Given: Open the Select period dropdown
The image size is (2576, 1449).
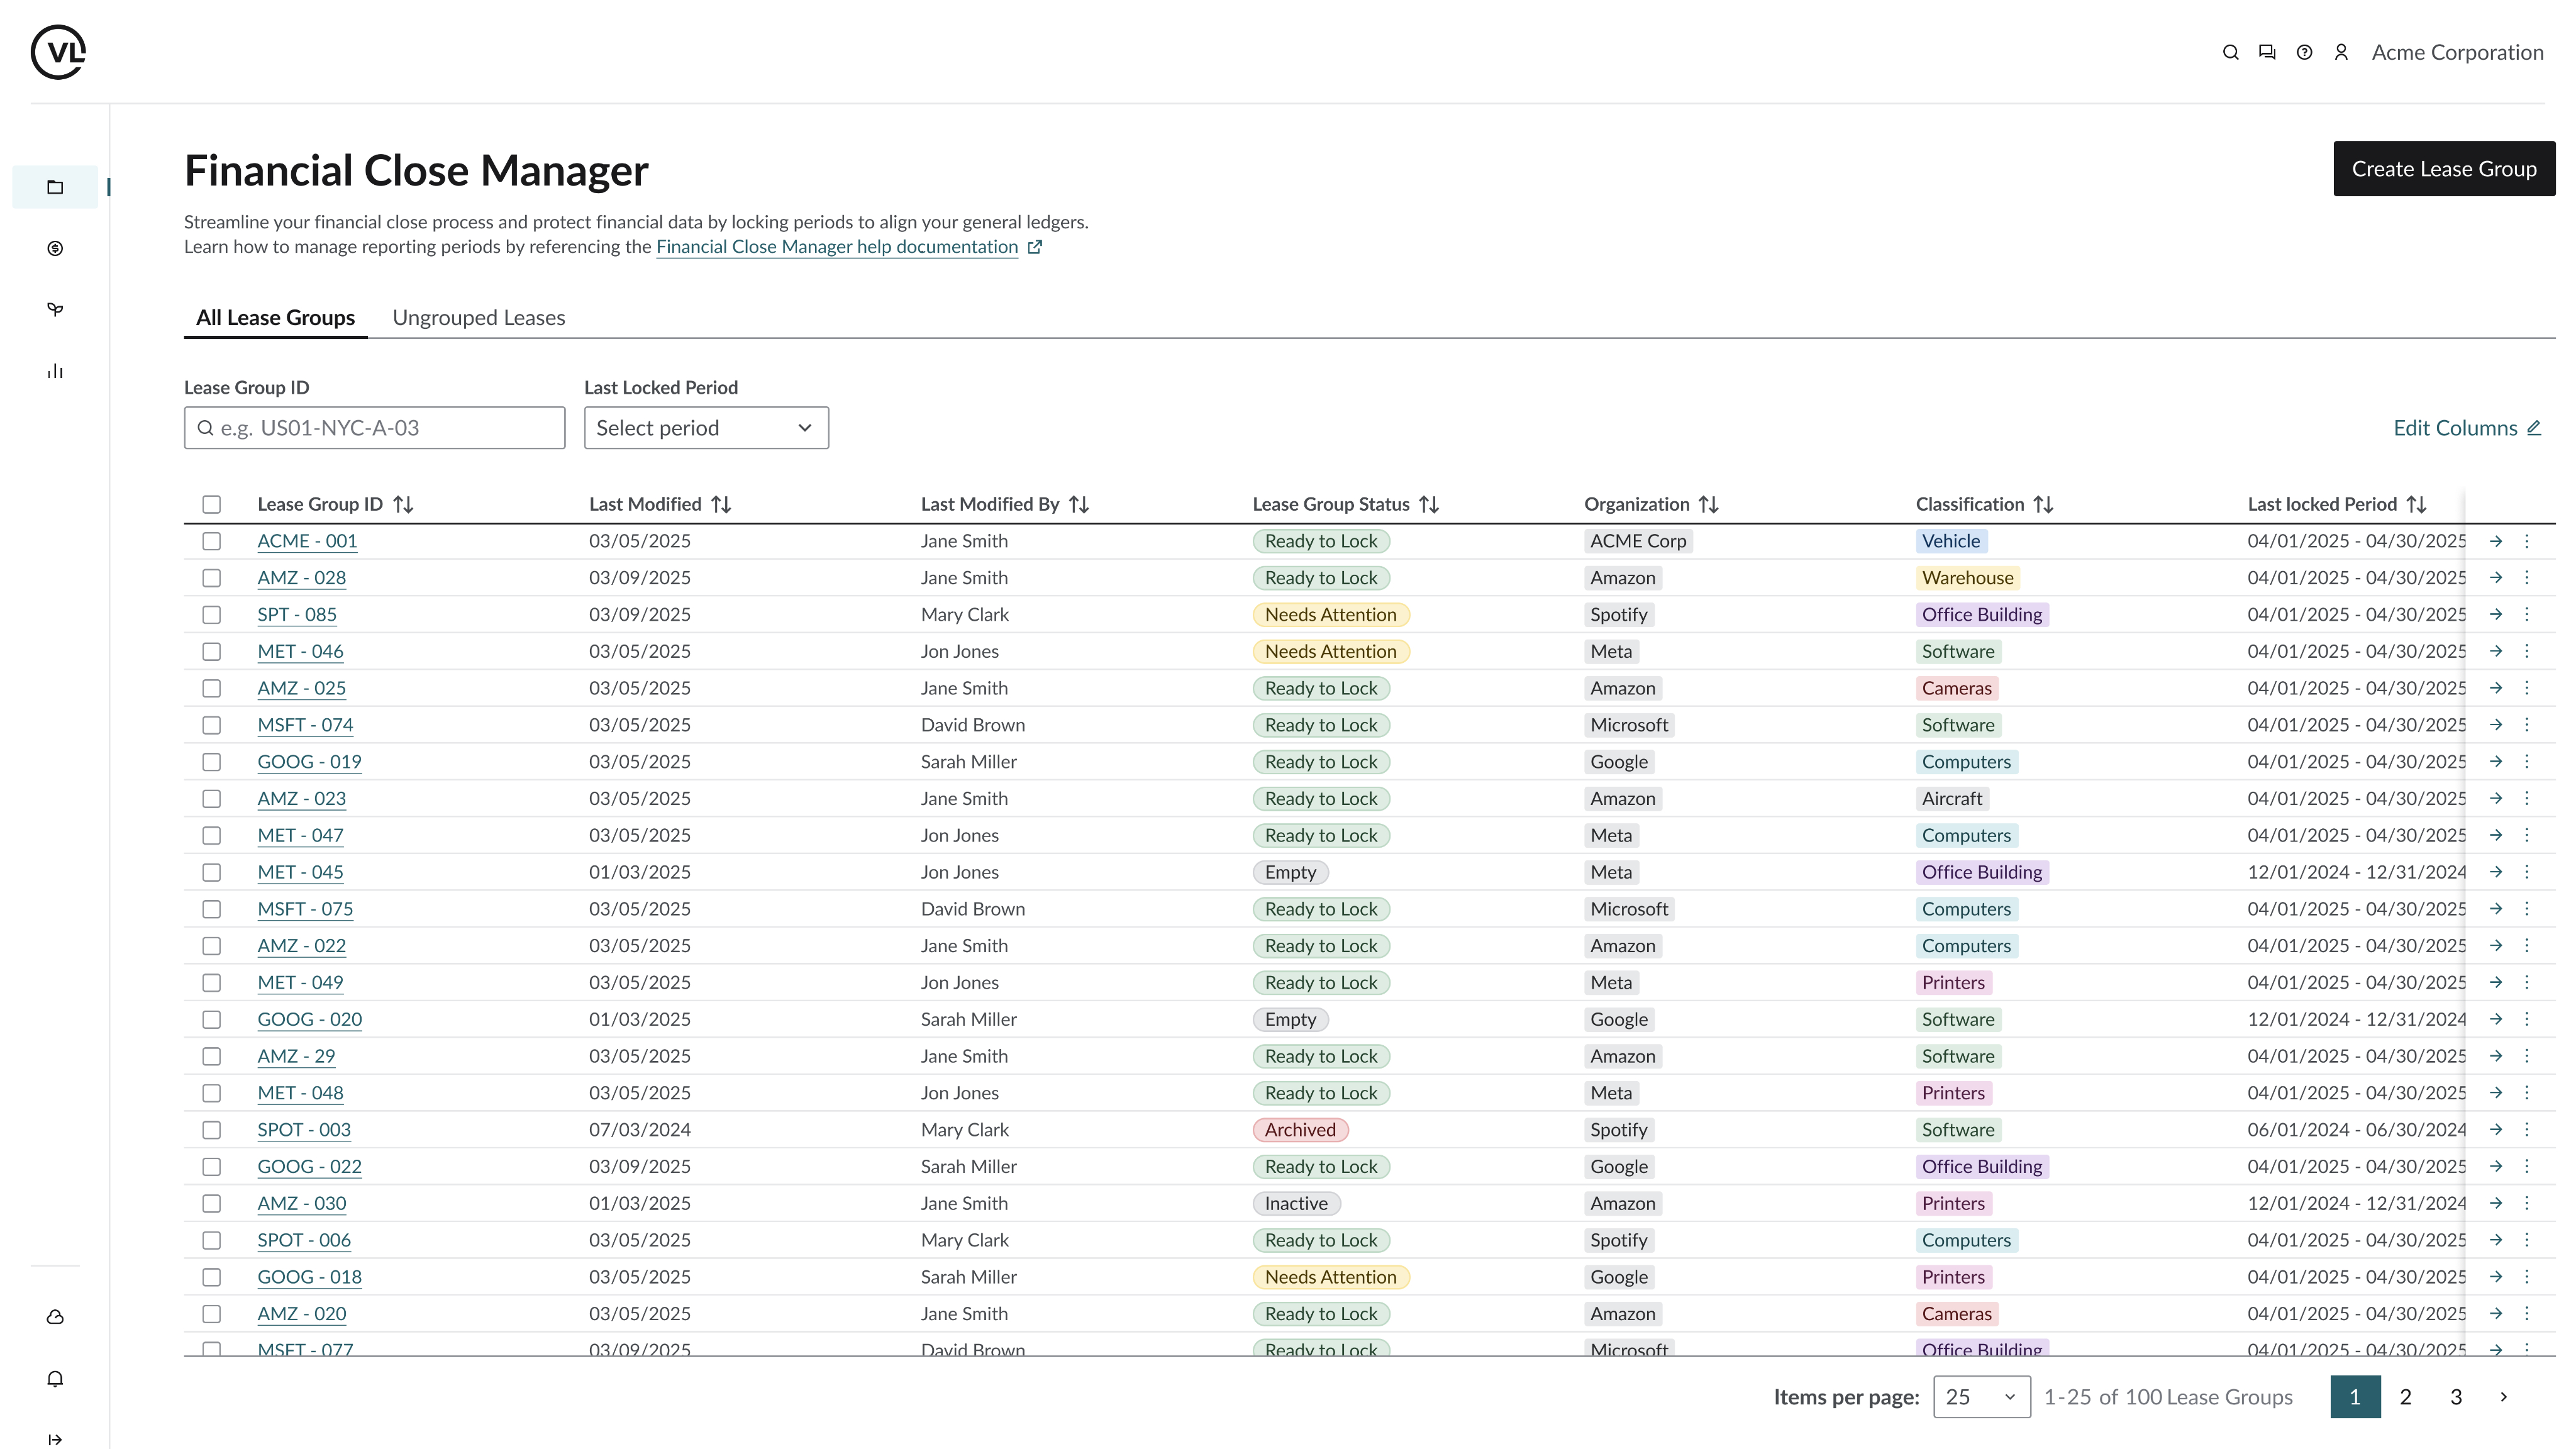Looking at the screenshot, I should tap(706, 428).
